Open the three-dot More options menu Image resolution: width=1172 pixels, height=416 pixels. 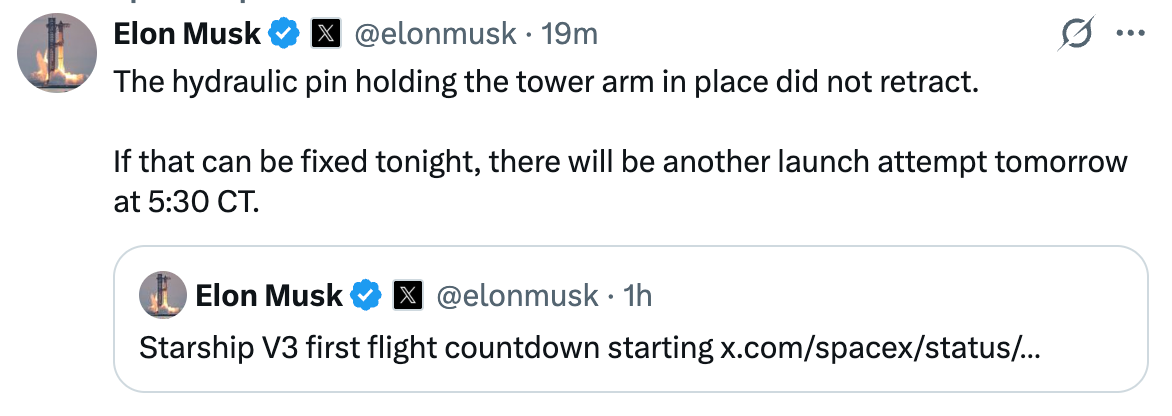(1130, 34)
